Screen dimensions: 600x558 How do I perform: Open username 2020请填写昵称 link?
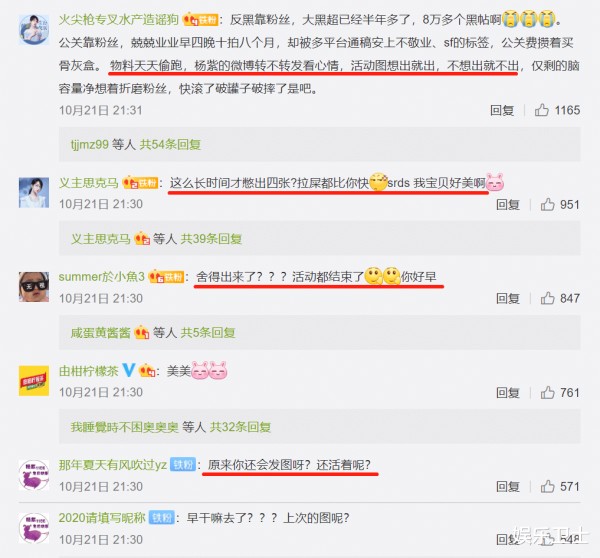102,518
